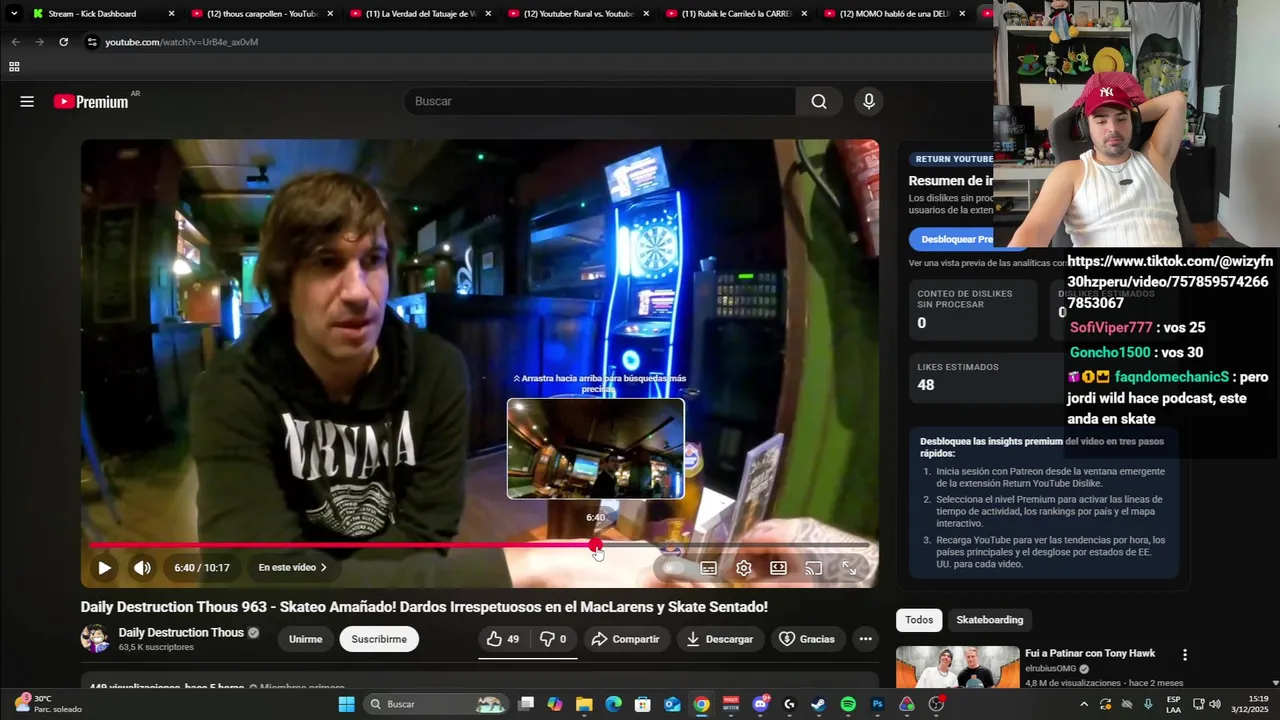Open the YouTube hamburger guide menu
The height and width of the screenshot is (720, 1280).
point(27,101)
